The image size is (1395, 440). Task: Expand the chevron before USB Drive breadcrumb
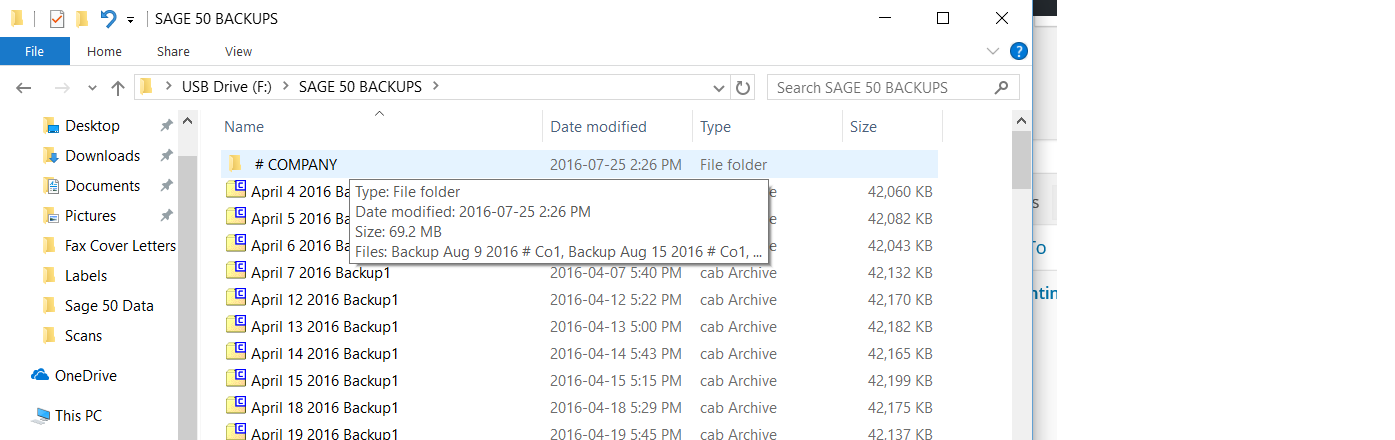[169, 87]
